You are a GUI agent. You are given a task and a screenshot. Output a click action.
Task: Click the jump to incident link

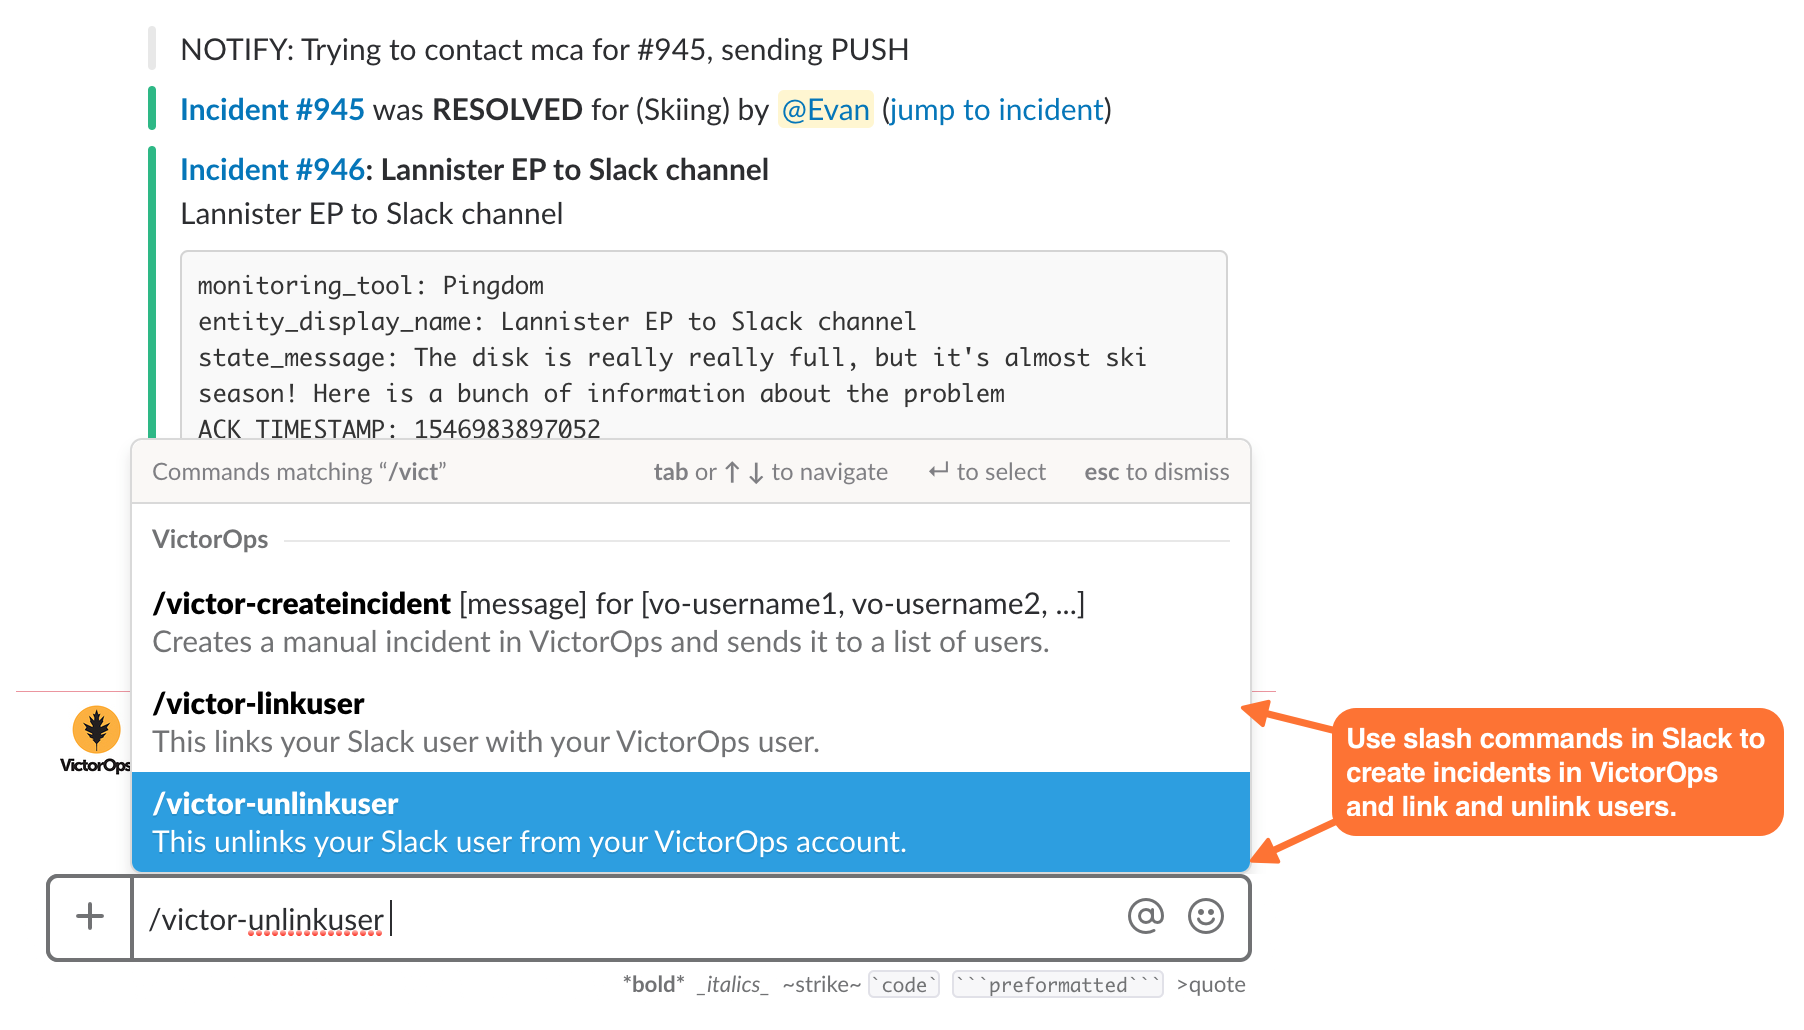tap(997, 109)
